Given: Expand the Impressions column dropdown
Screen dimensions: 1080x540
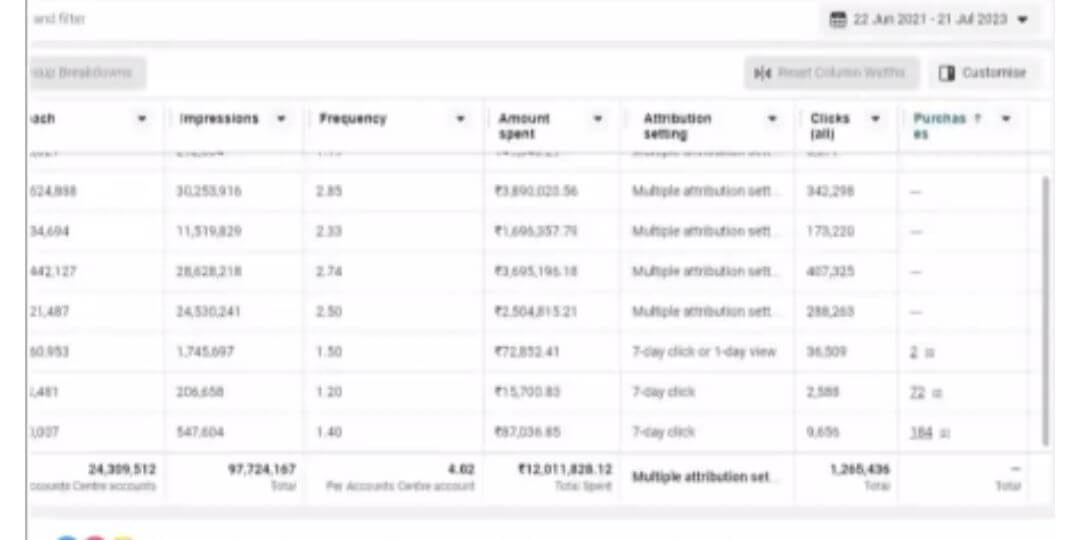Looking at the screenshot, I should [281, 119].
